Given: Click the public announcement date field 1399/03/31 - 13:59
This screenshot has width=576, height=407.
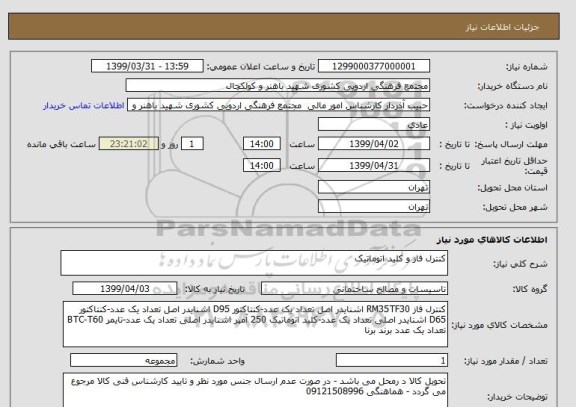Looking at the screenshot, I should coord(147,66).
